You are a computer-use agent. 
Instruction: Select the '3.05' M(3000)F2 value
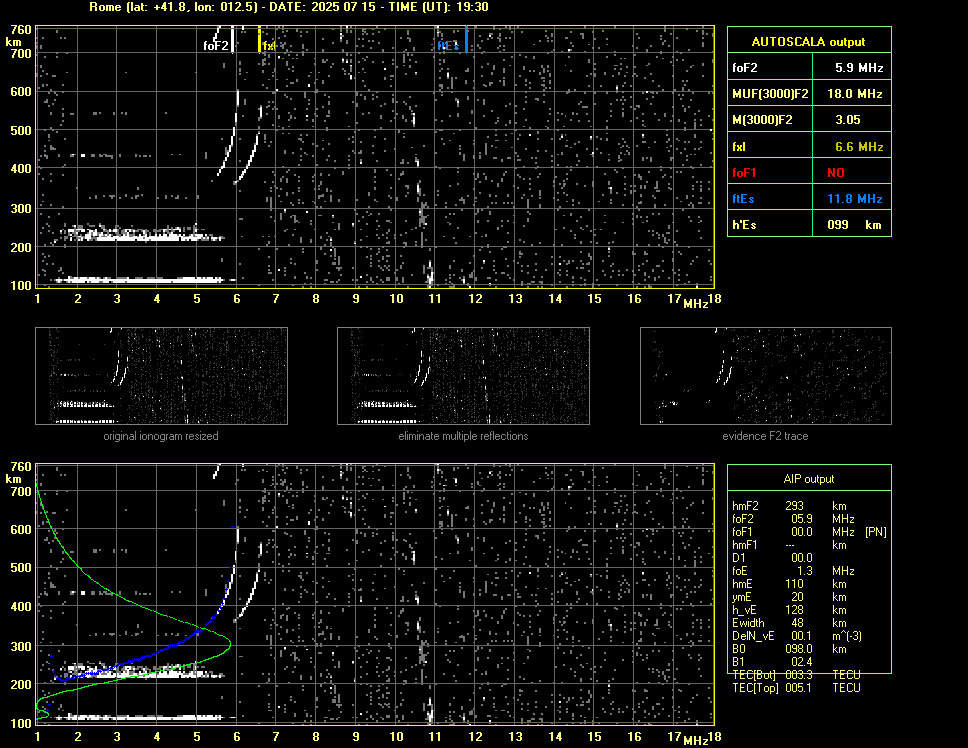coord(848,120)
